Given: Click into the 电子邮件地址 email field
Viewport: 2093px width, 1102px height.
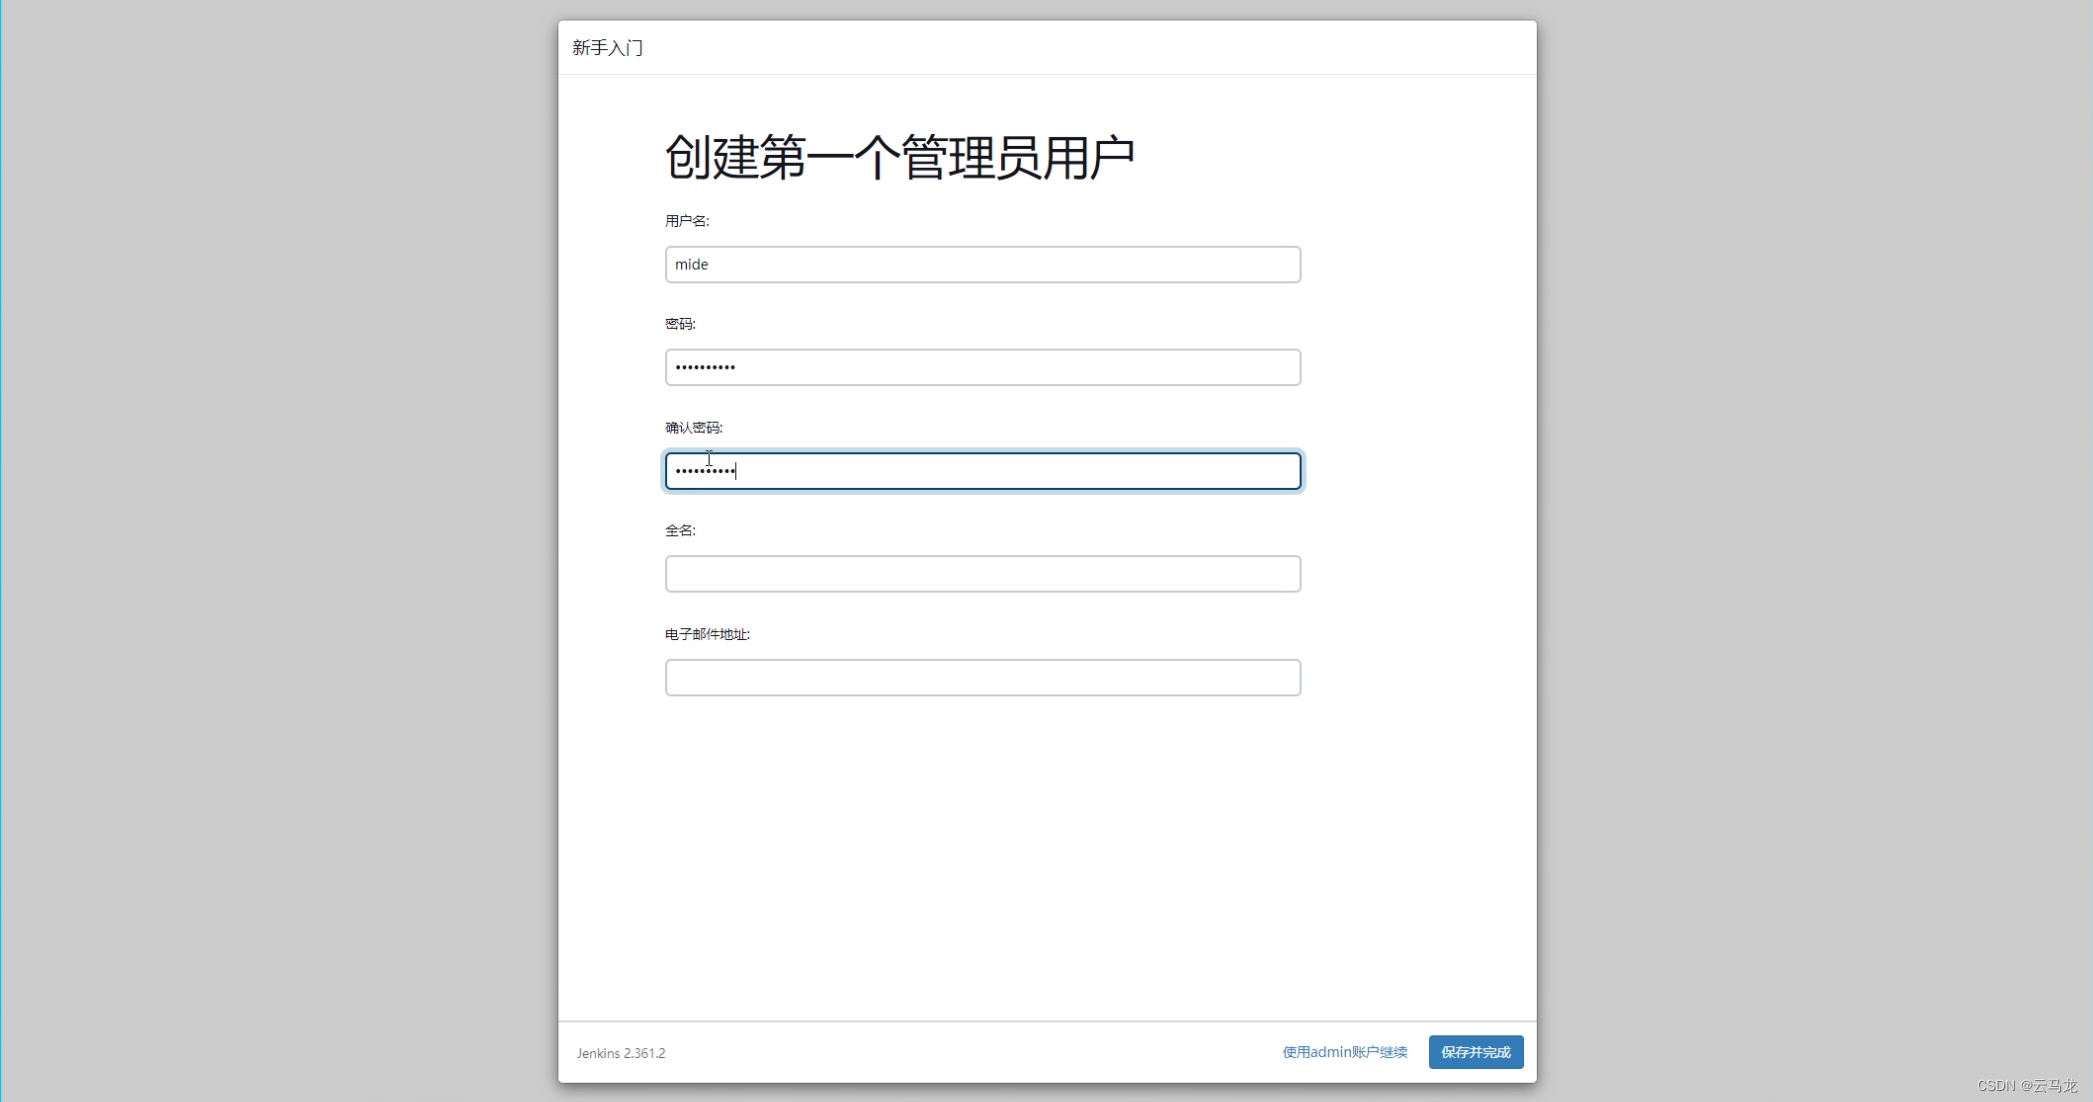Looking at the screenshot, I should [x=982, y=678].
